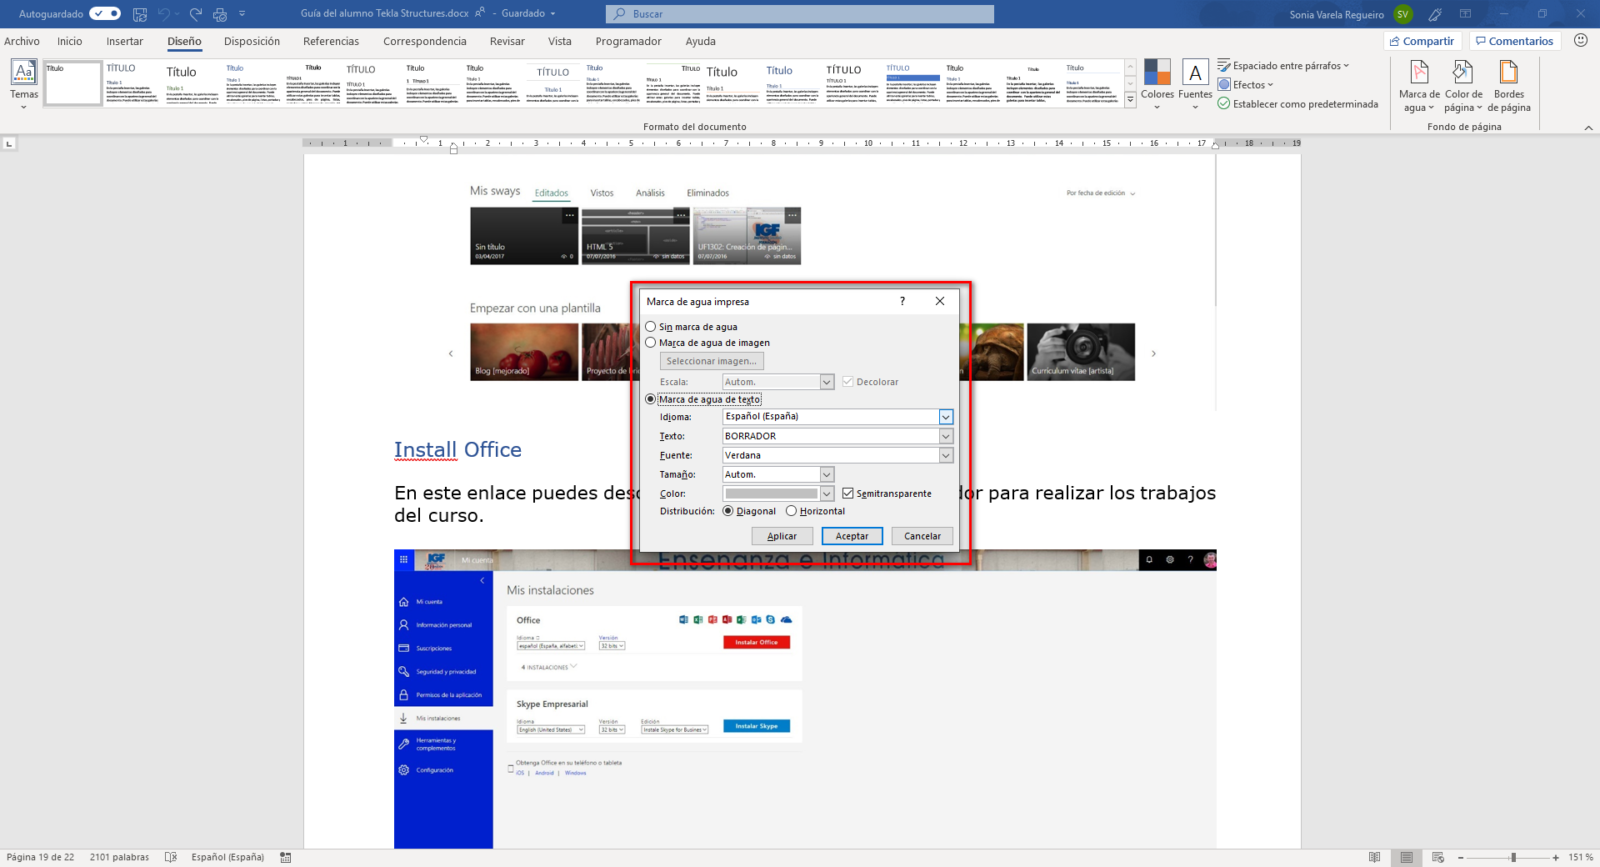The height and width of the screenshot is (867, 1600).
Task: Select the Sin marca de agua option
Action: pos(651,327)
